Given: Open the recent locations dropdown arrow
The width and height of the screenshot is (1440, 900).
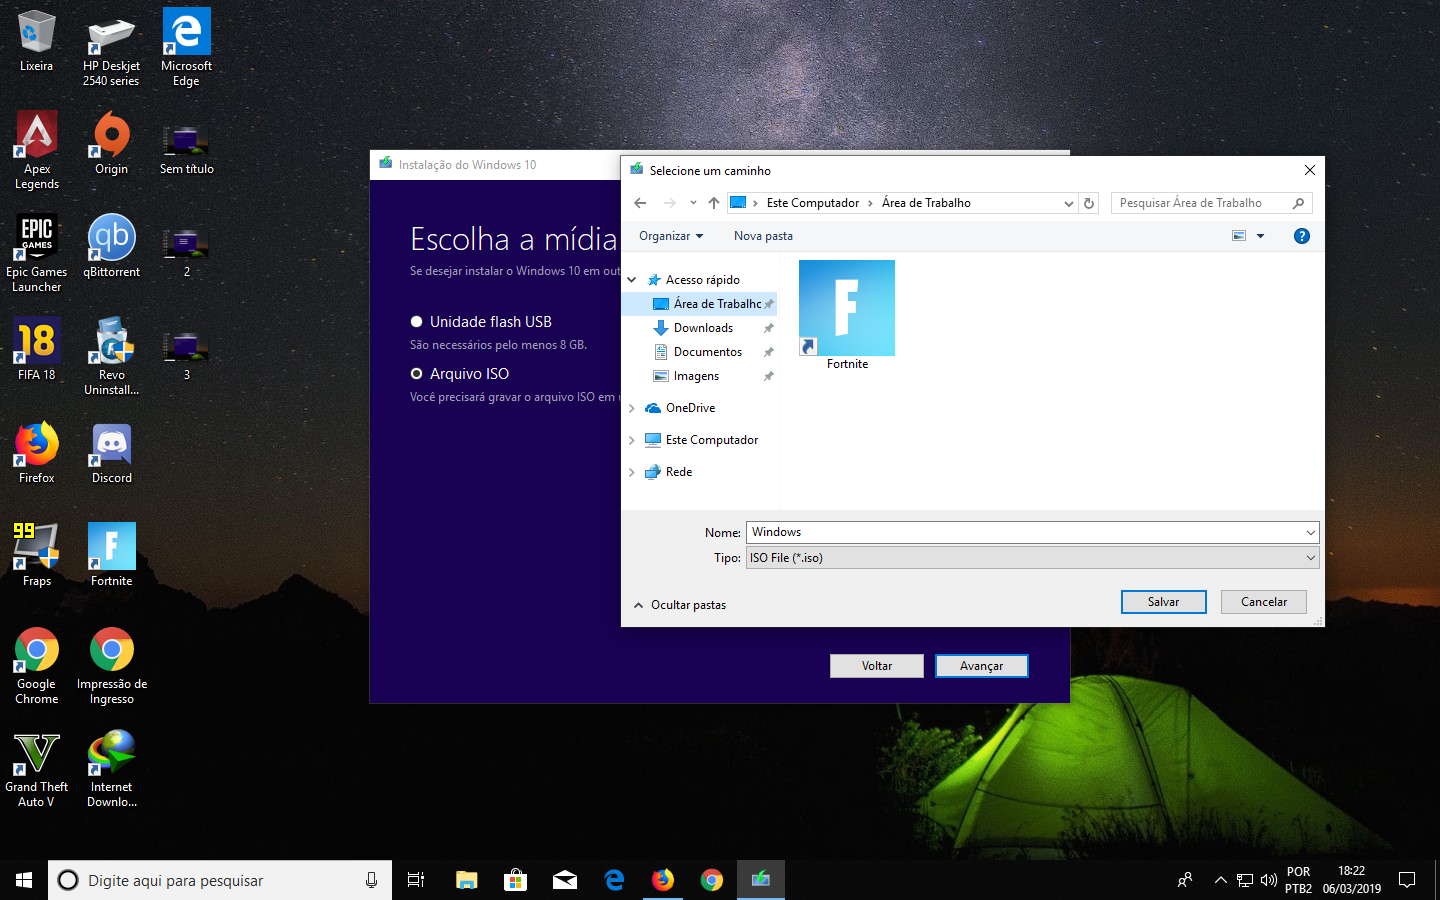Looking at the screenshot, I should pyautogui.click(x=693, y=203).
